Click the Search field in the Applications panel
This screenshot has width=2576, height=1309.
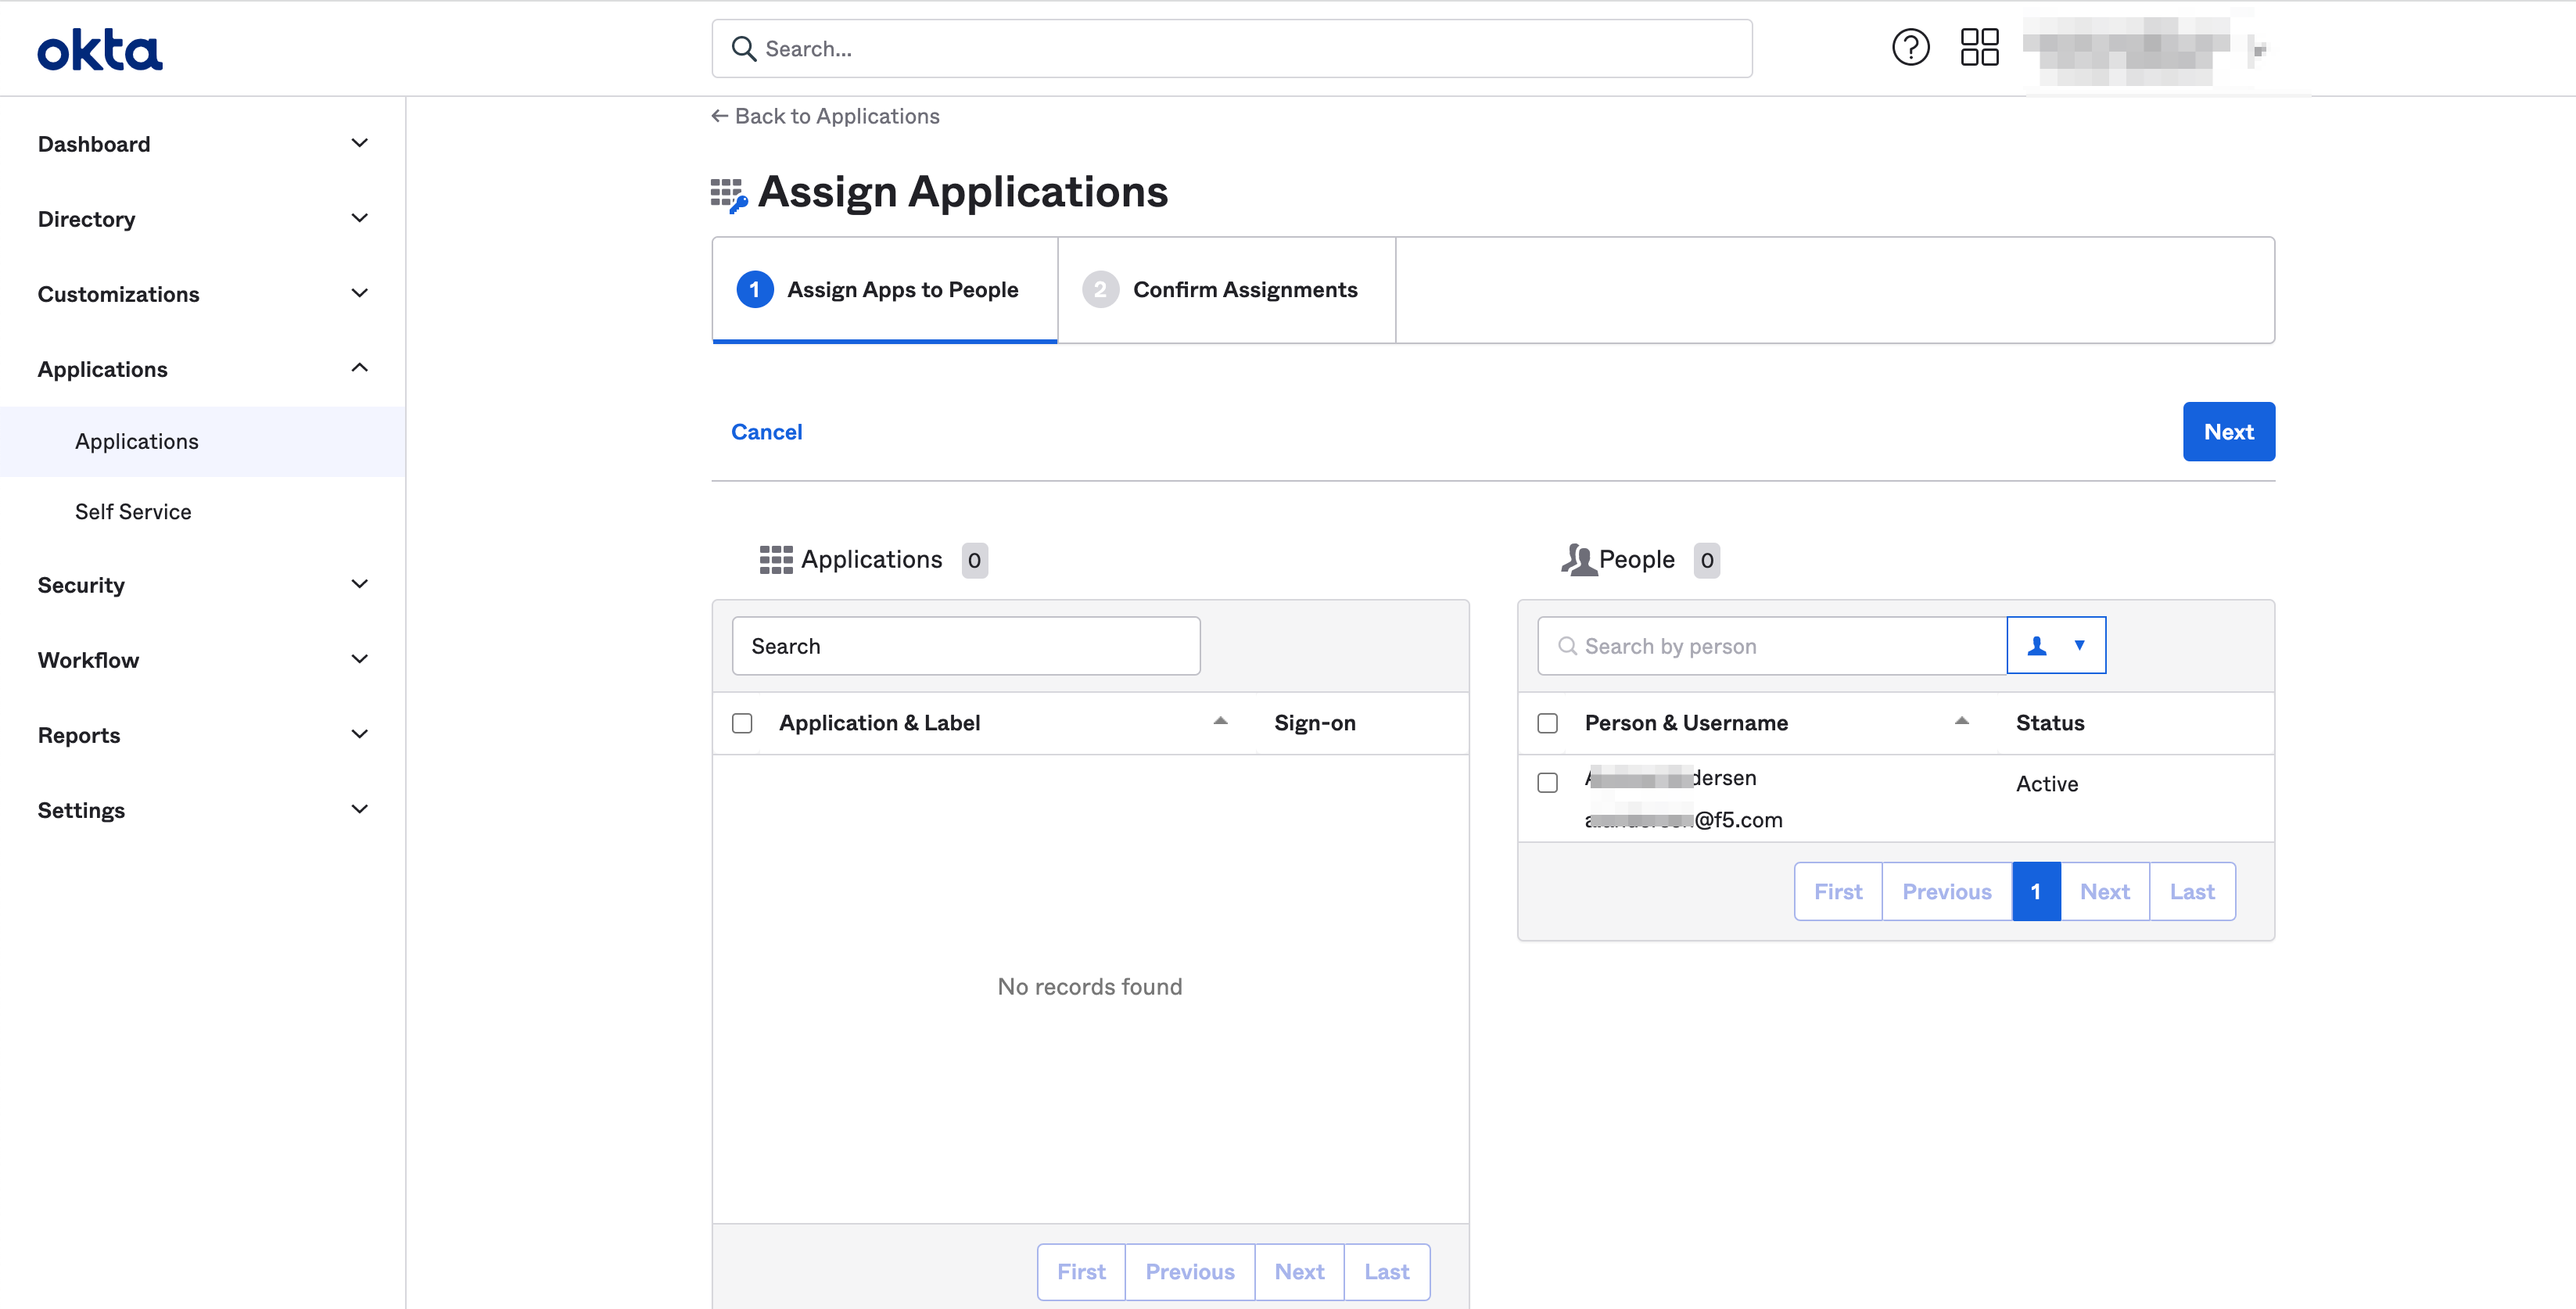tap(964, 645)
